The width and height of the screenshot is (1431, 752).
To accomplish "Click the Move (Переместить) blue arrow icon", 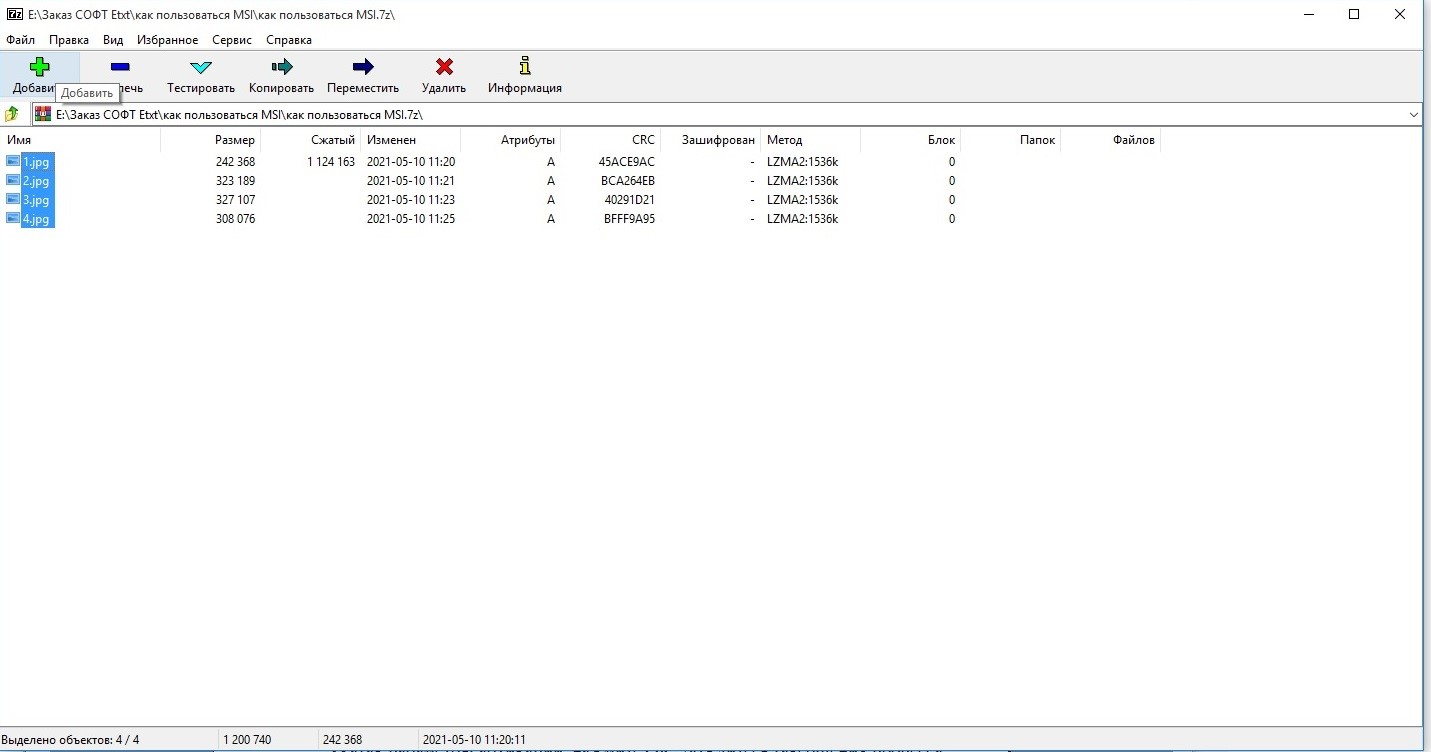I will tap(363, 68).
